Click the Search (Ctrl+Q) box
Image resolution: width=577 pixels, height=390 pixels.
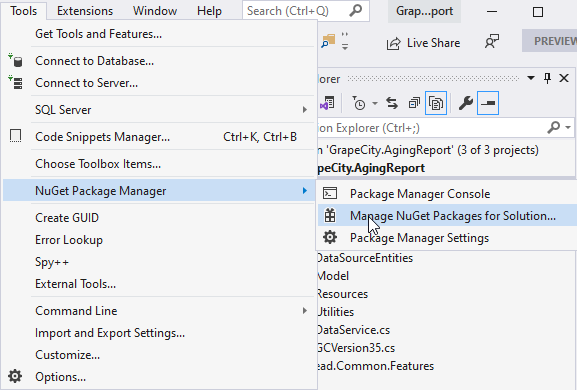pos(305,11)
